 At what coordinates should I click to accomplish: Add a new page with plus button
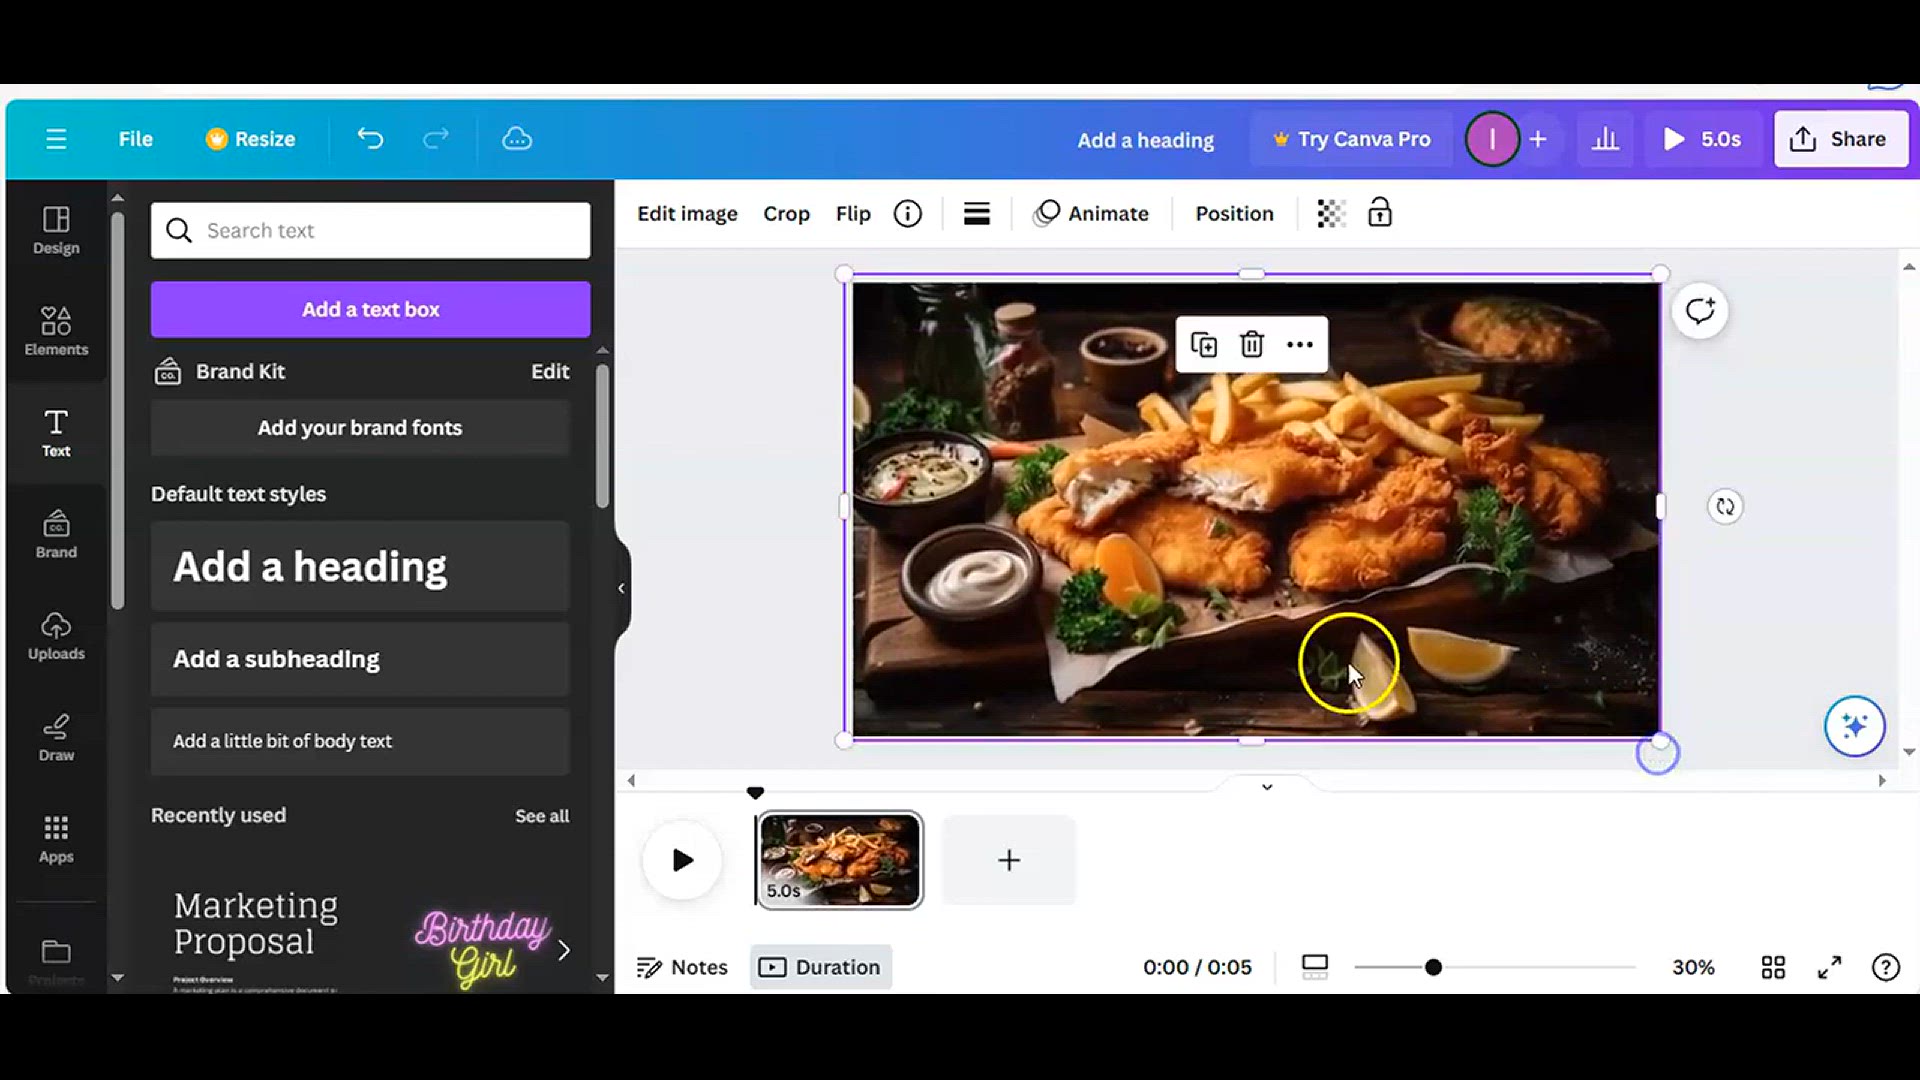click(x=1009, y=861)
